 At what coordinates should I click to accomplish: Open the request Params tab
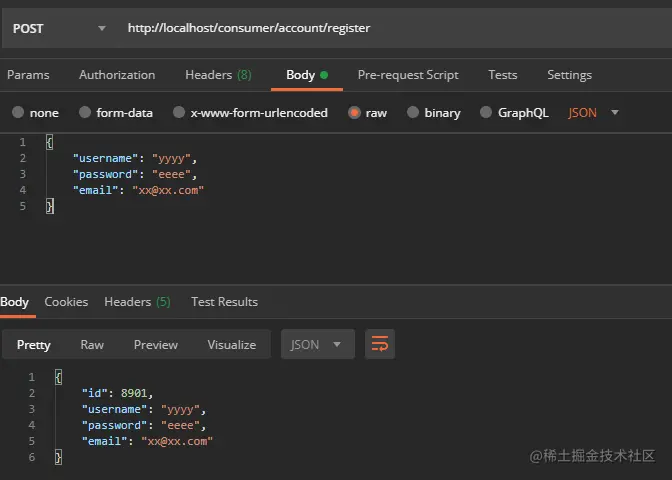(x=28, y=75)
